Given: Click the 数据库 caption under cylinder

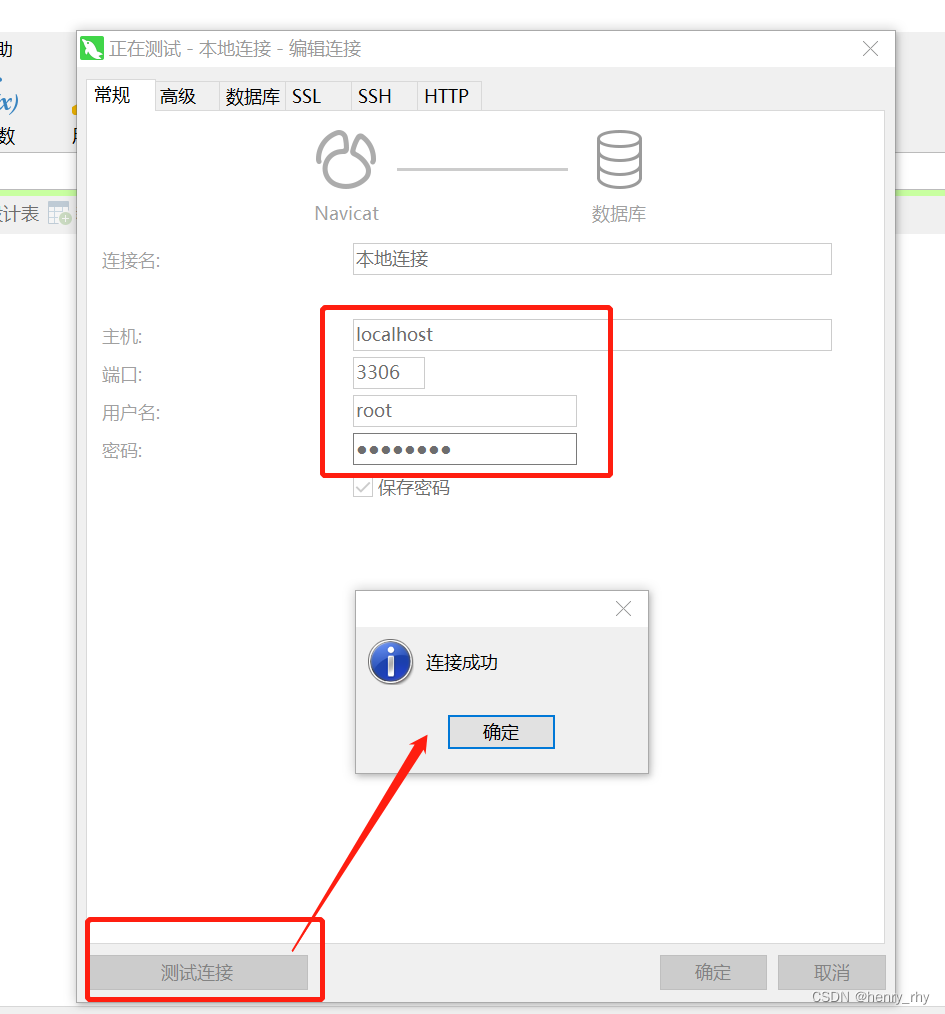Looking at the screenshot, I should 619,213.
